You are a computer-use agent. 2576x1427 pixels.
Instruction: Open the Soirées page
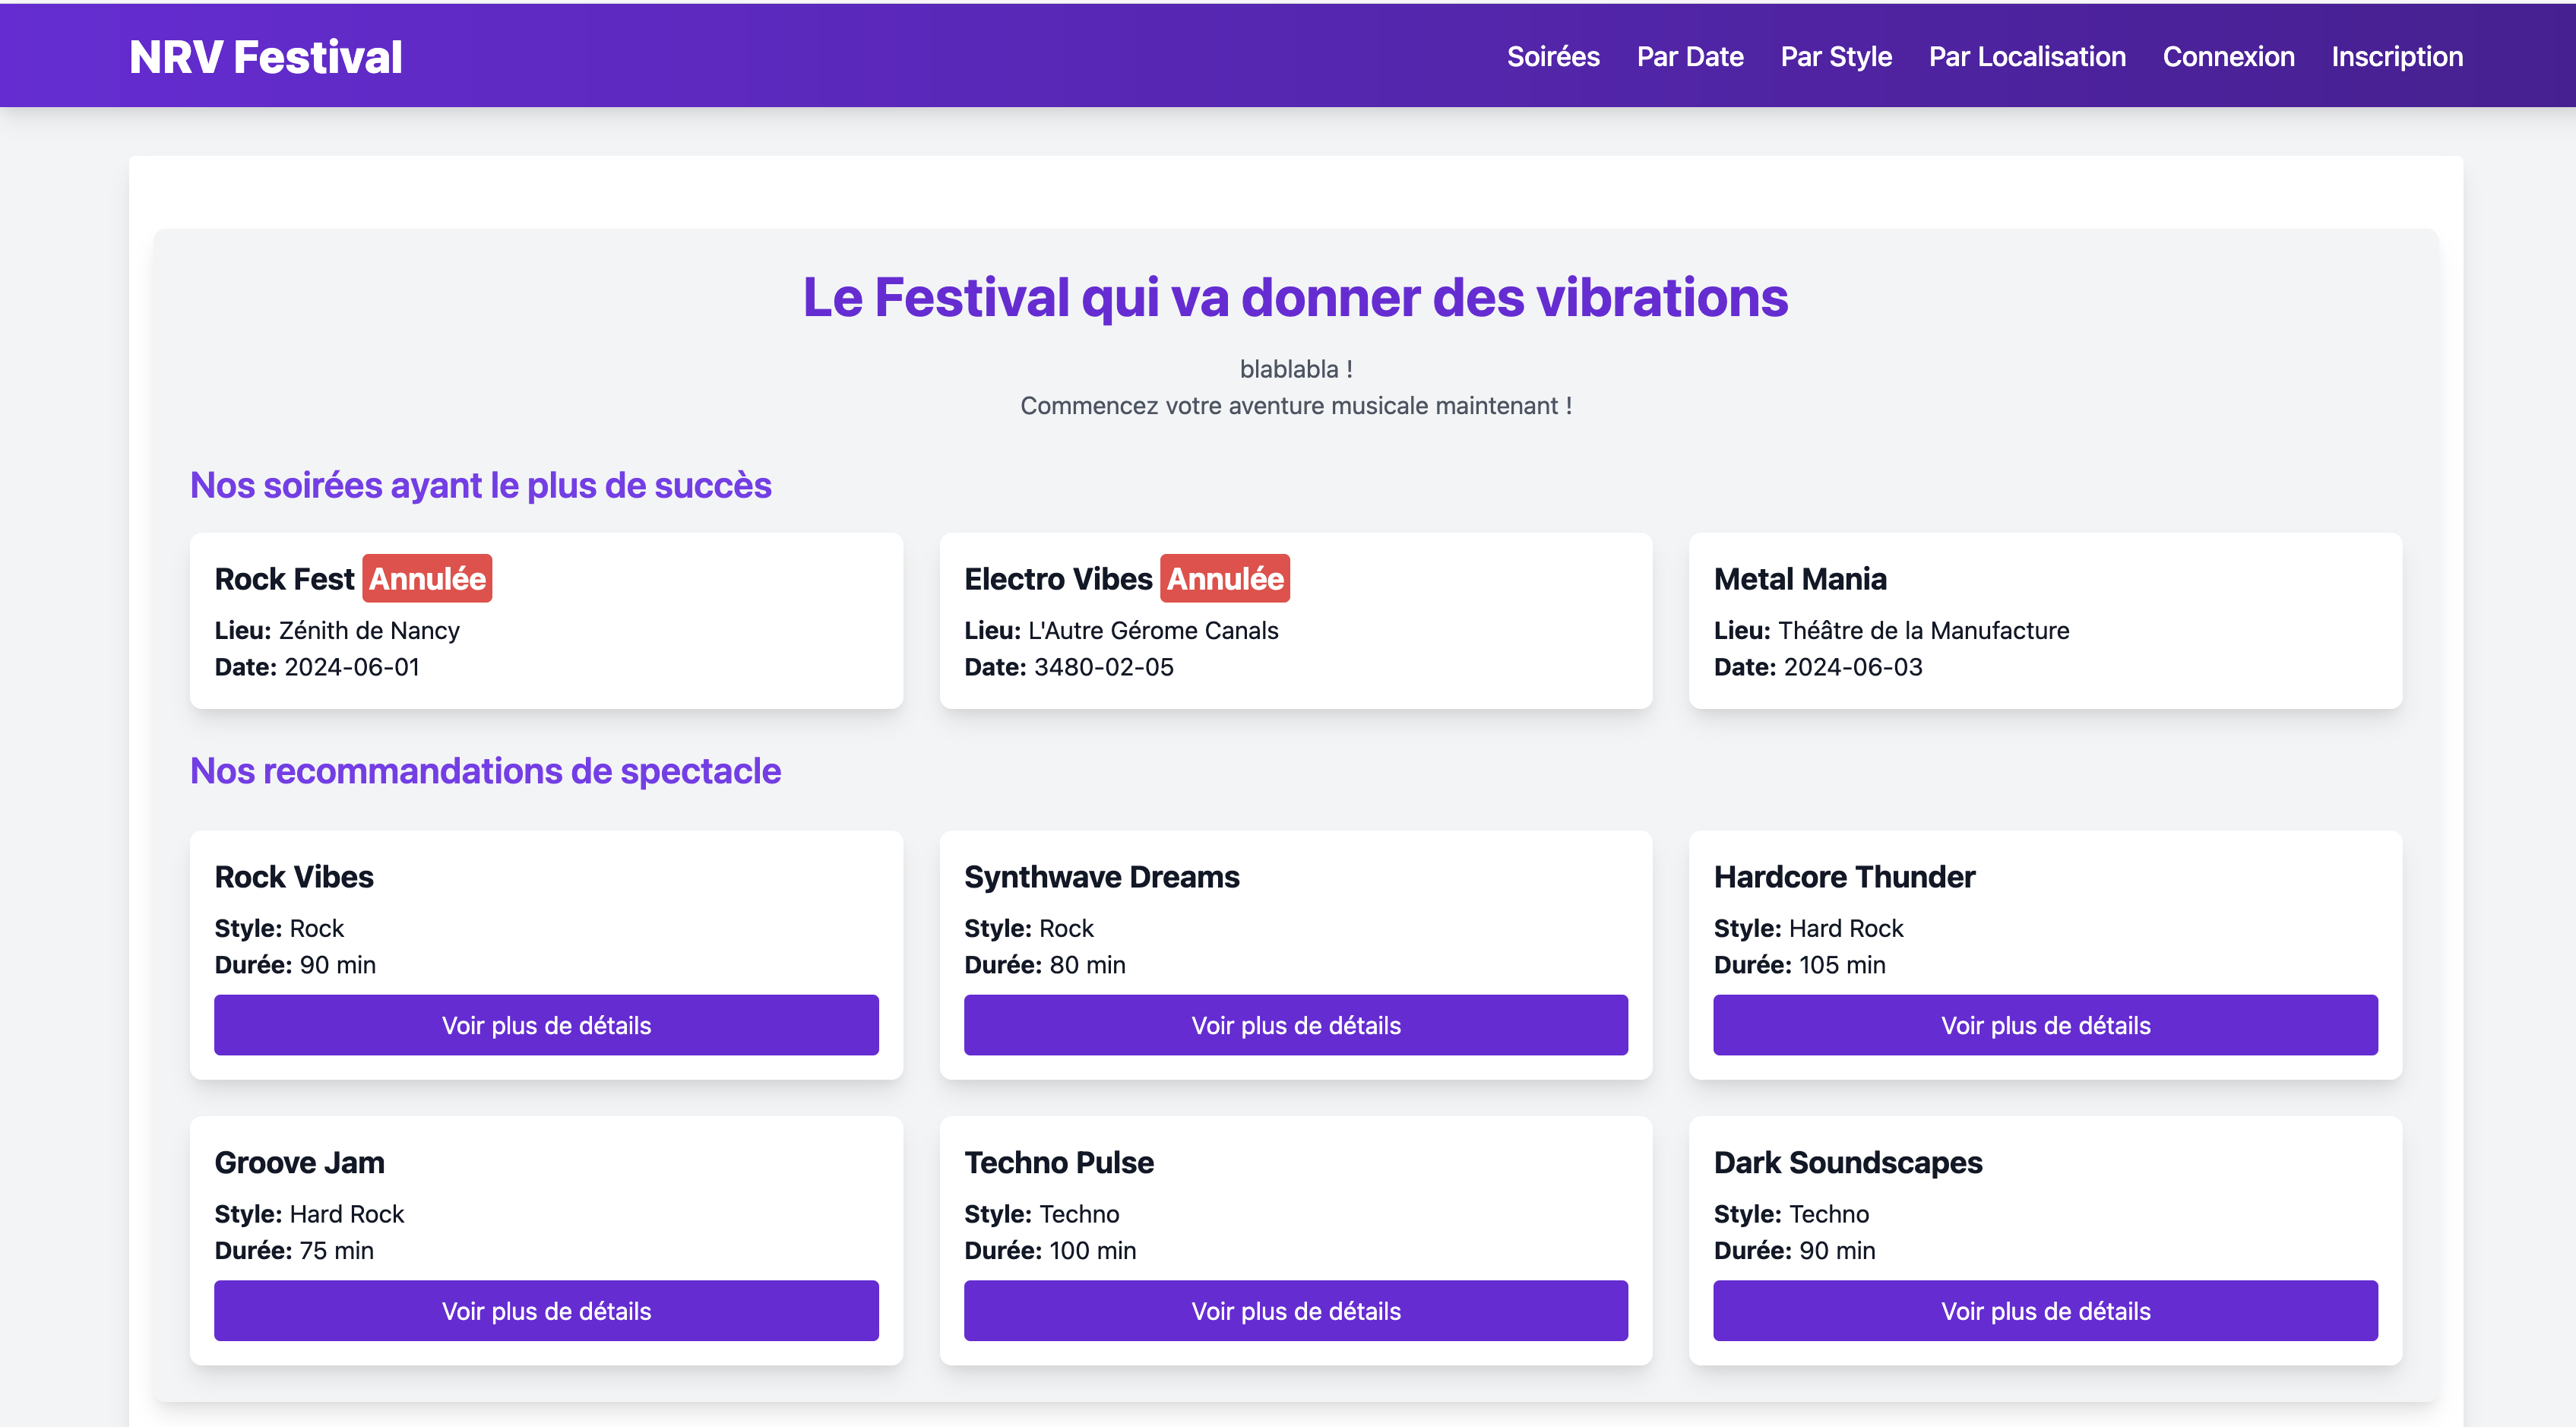coord(1553,57)
